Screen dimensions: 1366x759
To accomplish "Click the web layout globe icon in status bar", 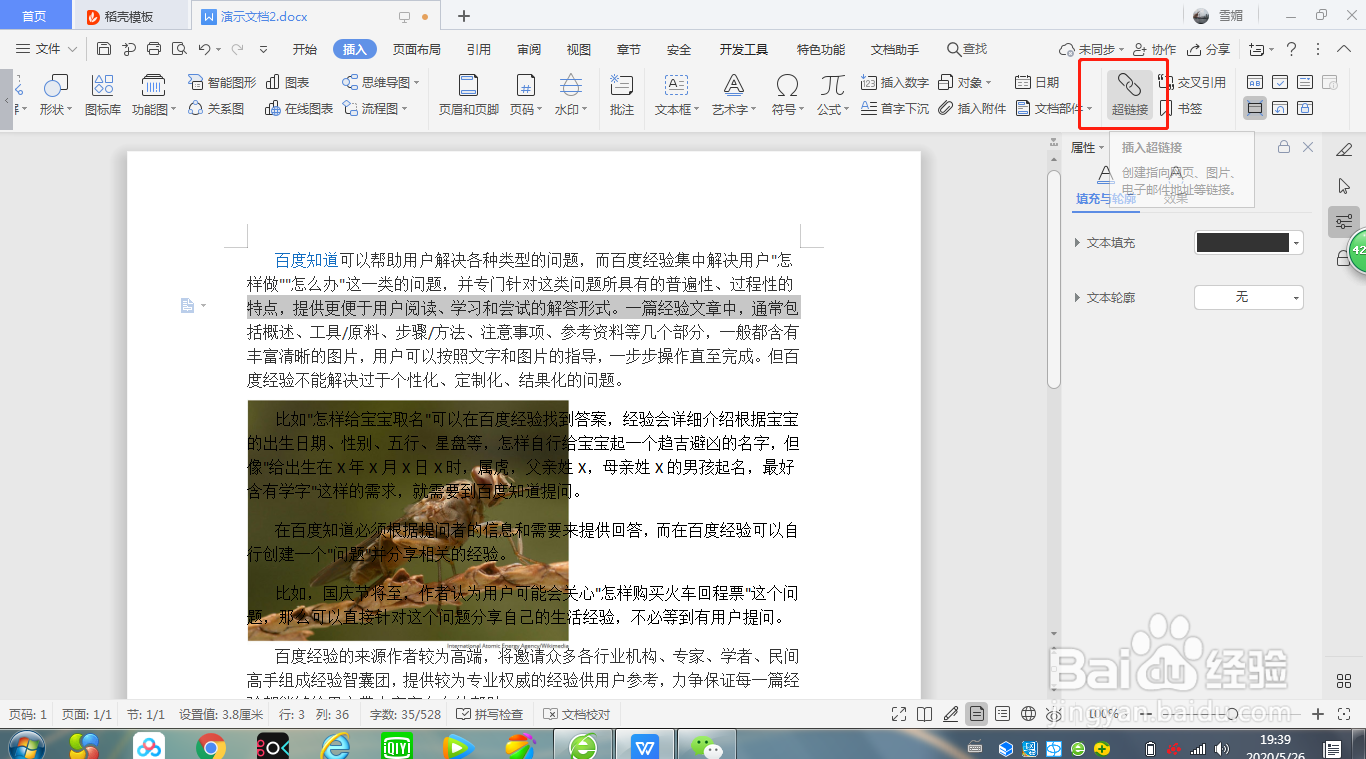I will pos(1029,714).
